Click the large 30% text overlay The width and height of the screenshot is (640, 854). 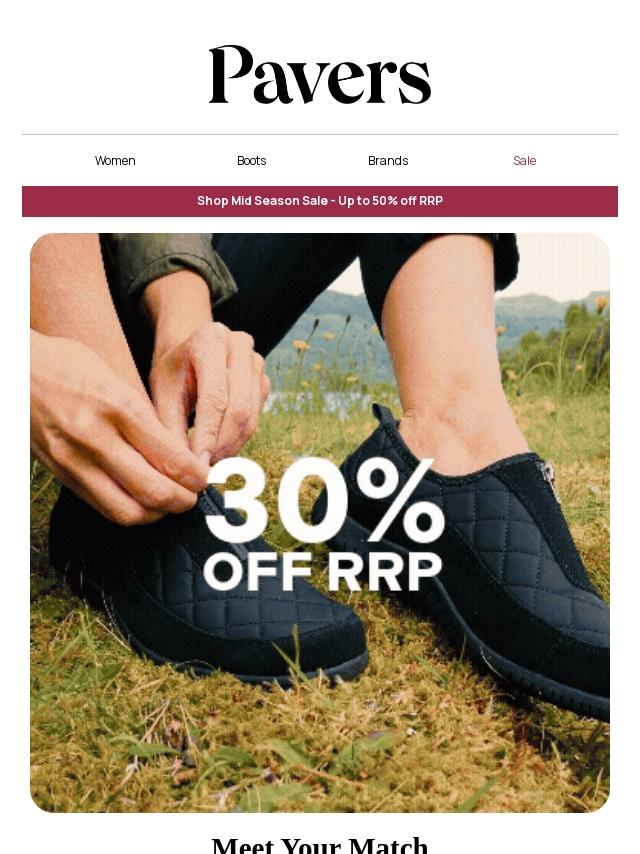click(x=325, y=501)
